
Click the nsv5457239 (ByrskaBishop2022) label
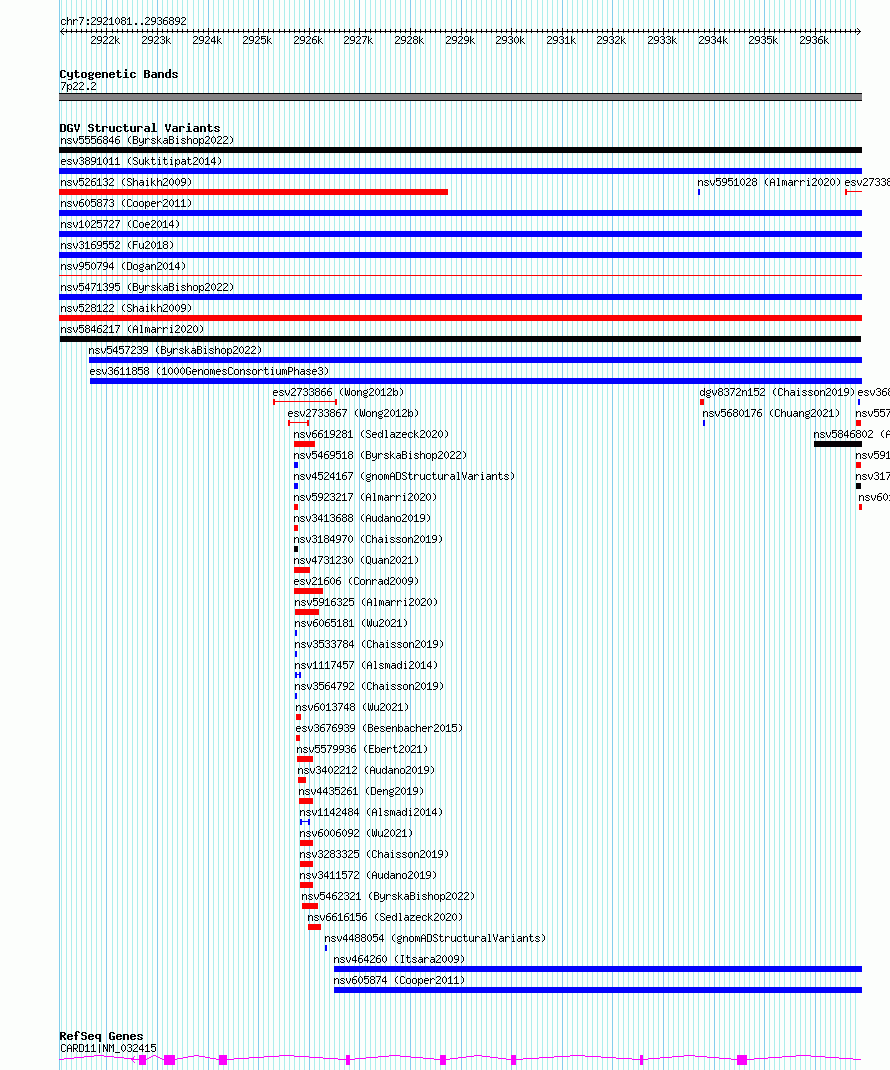point(175,350)
